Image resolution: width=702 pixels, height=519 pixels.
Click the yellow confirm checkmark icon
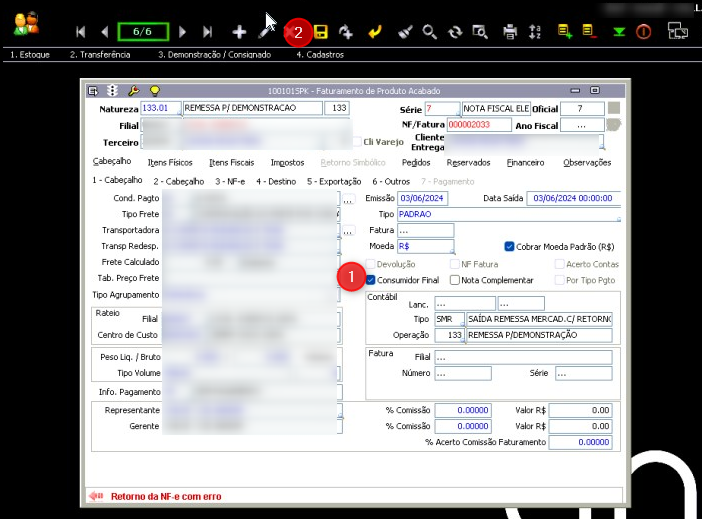(x=375, y=32)
